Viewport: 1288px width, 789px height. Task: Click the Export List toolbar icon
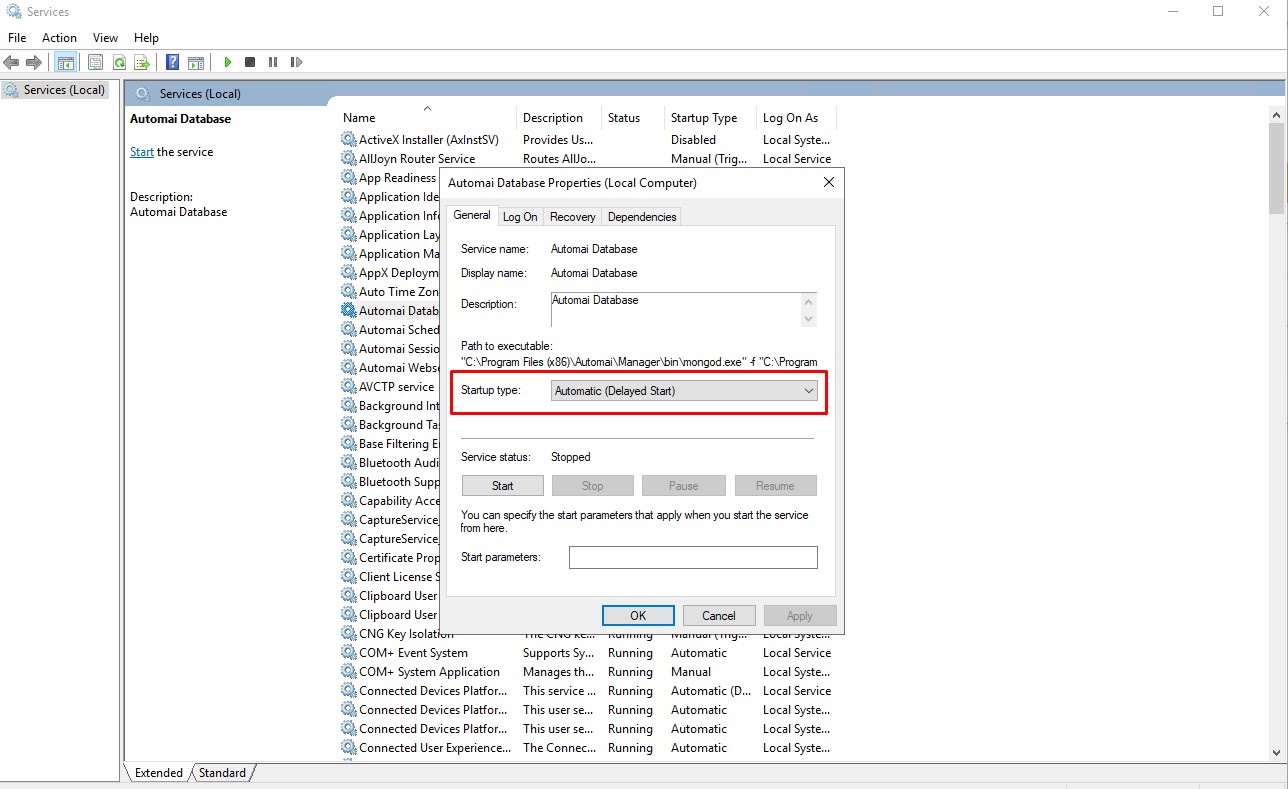[142, 62]
